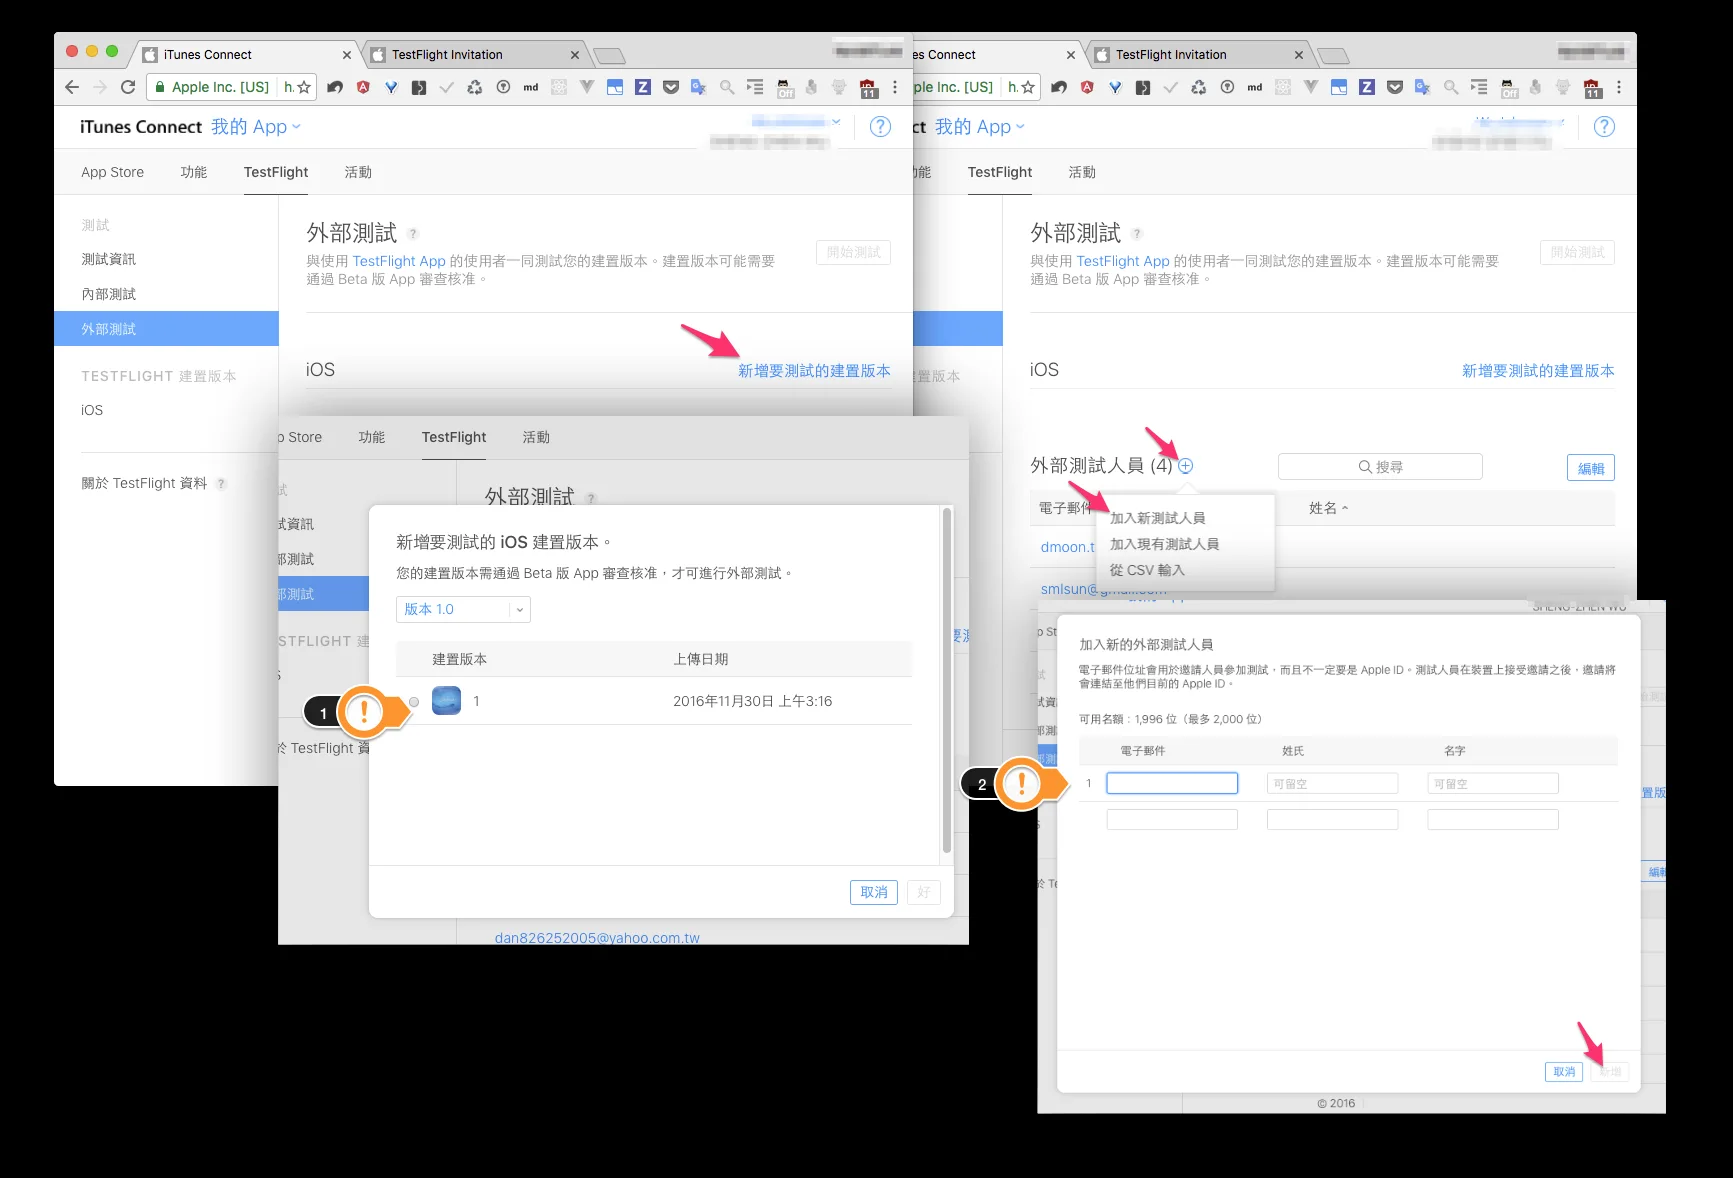Open the 版本 1.0 version dropdown
The height and width of the screenshot is (1178, 1733).
463,609
